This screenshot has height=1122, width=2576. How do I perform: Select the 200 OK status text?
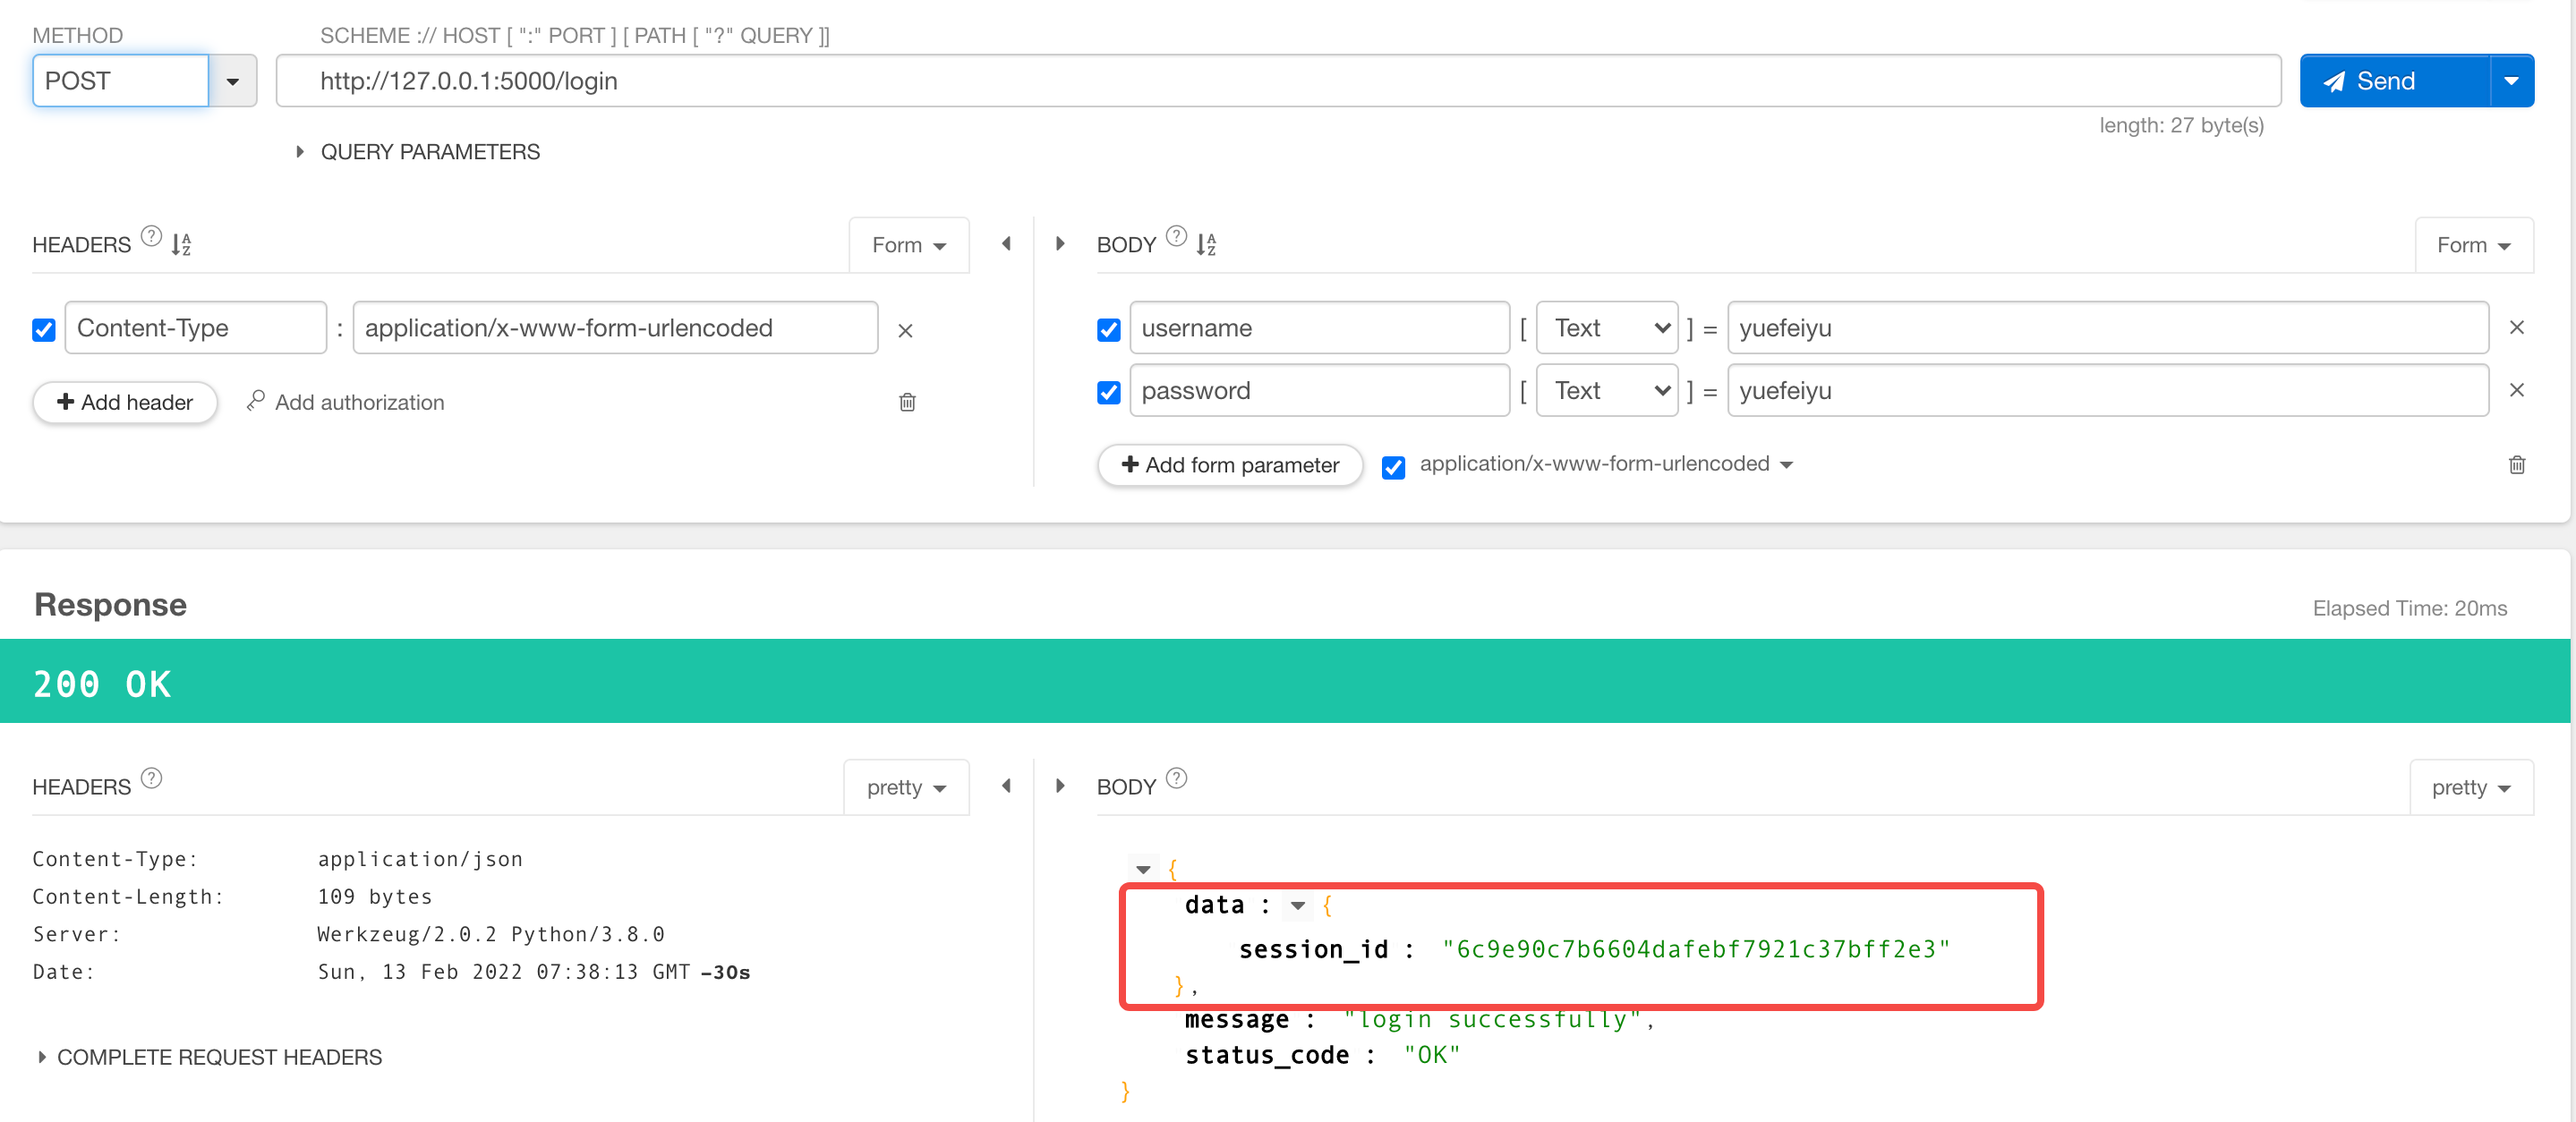tap(102, 685)
